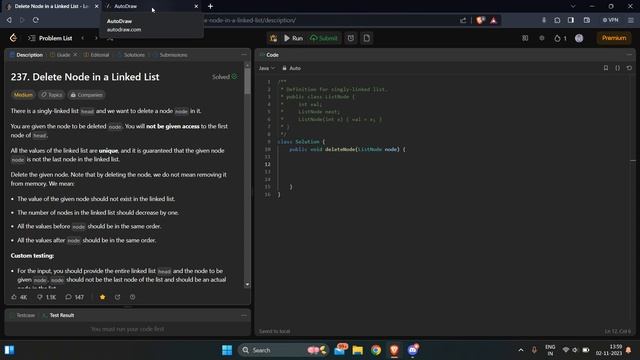Viewport: 640px width, 360px height.
Task: View the streak flame counter
Action: click(x=560, y=38)
